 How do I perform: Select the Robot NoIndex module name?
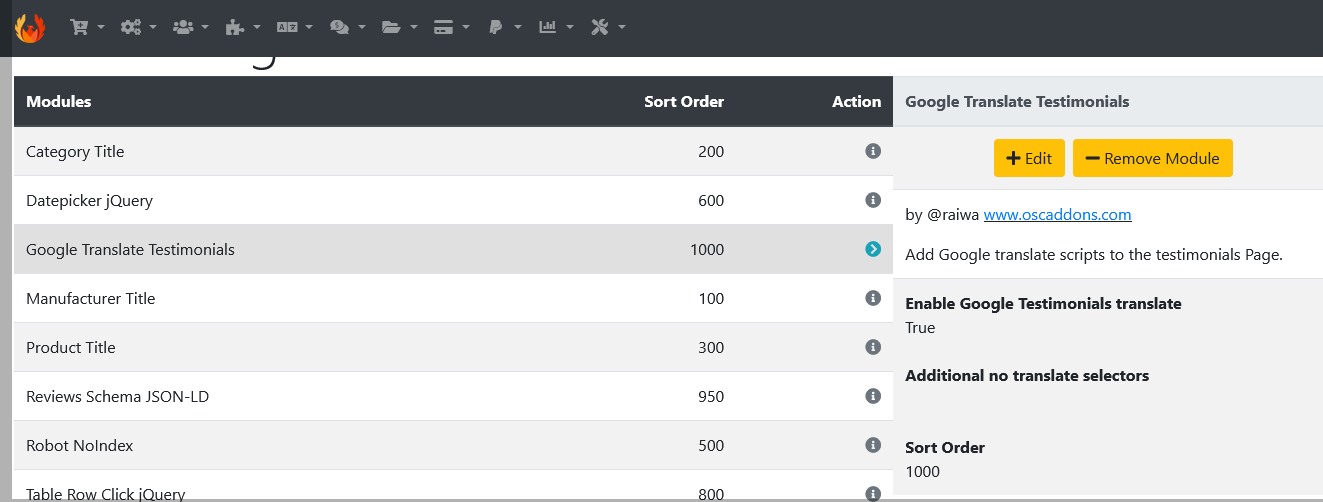pyautogui.click(x=79, y=446)
